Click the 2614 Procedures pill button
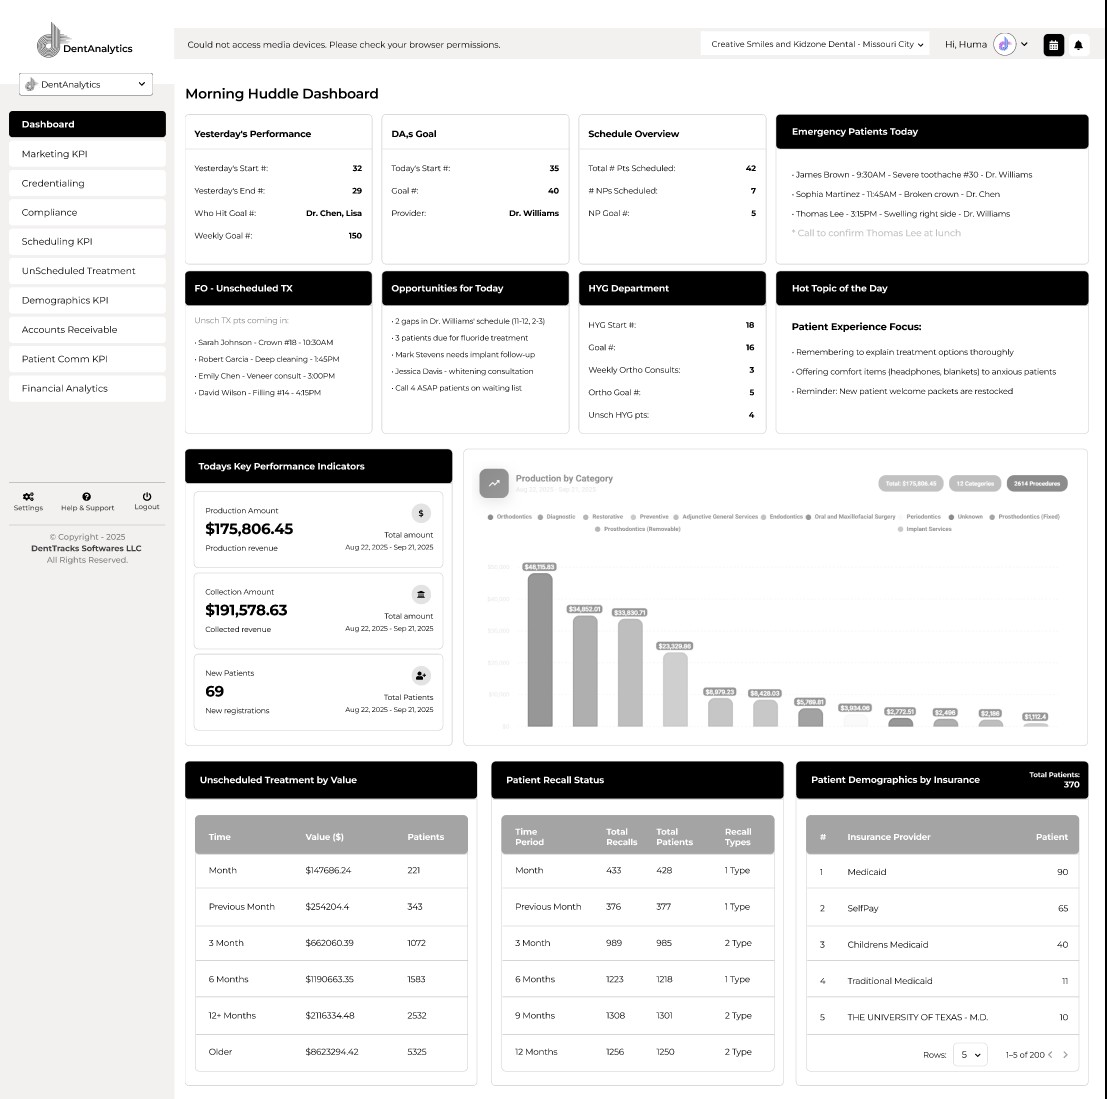Viewport: 1107px width, 1099px height. coord(1037,483)
